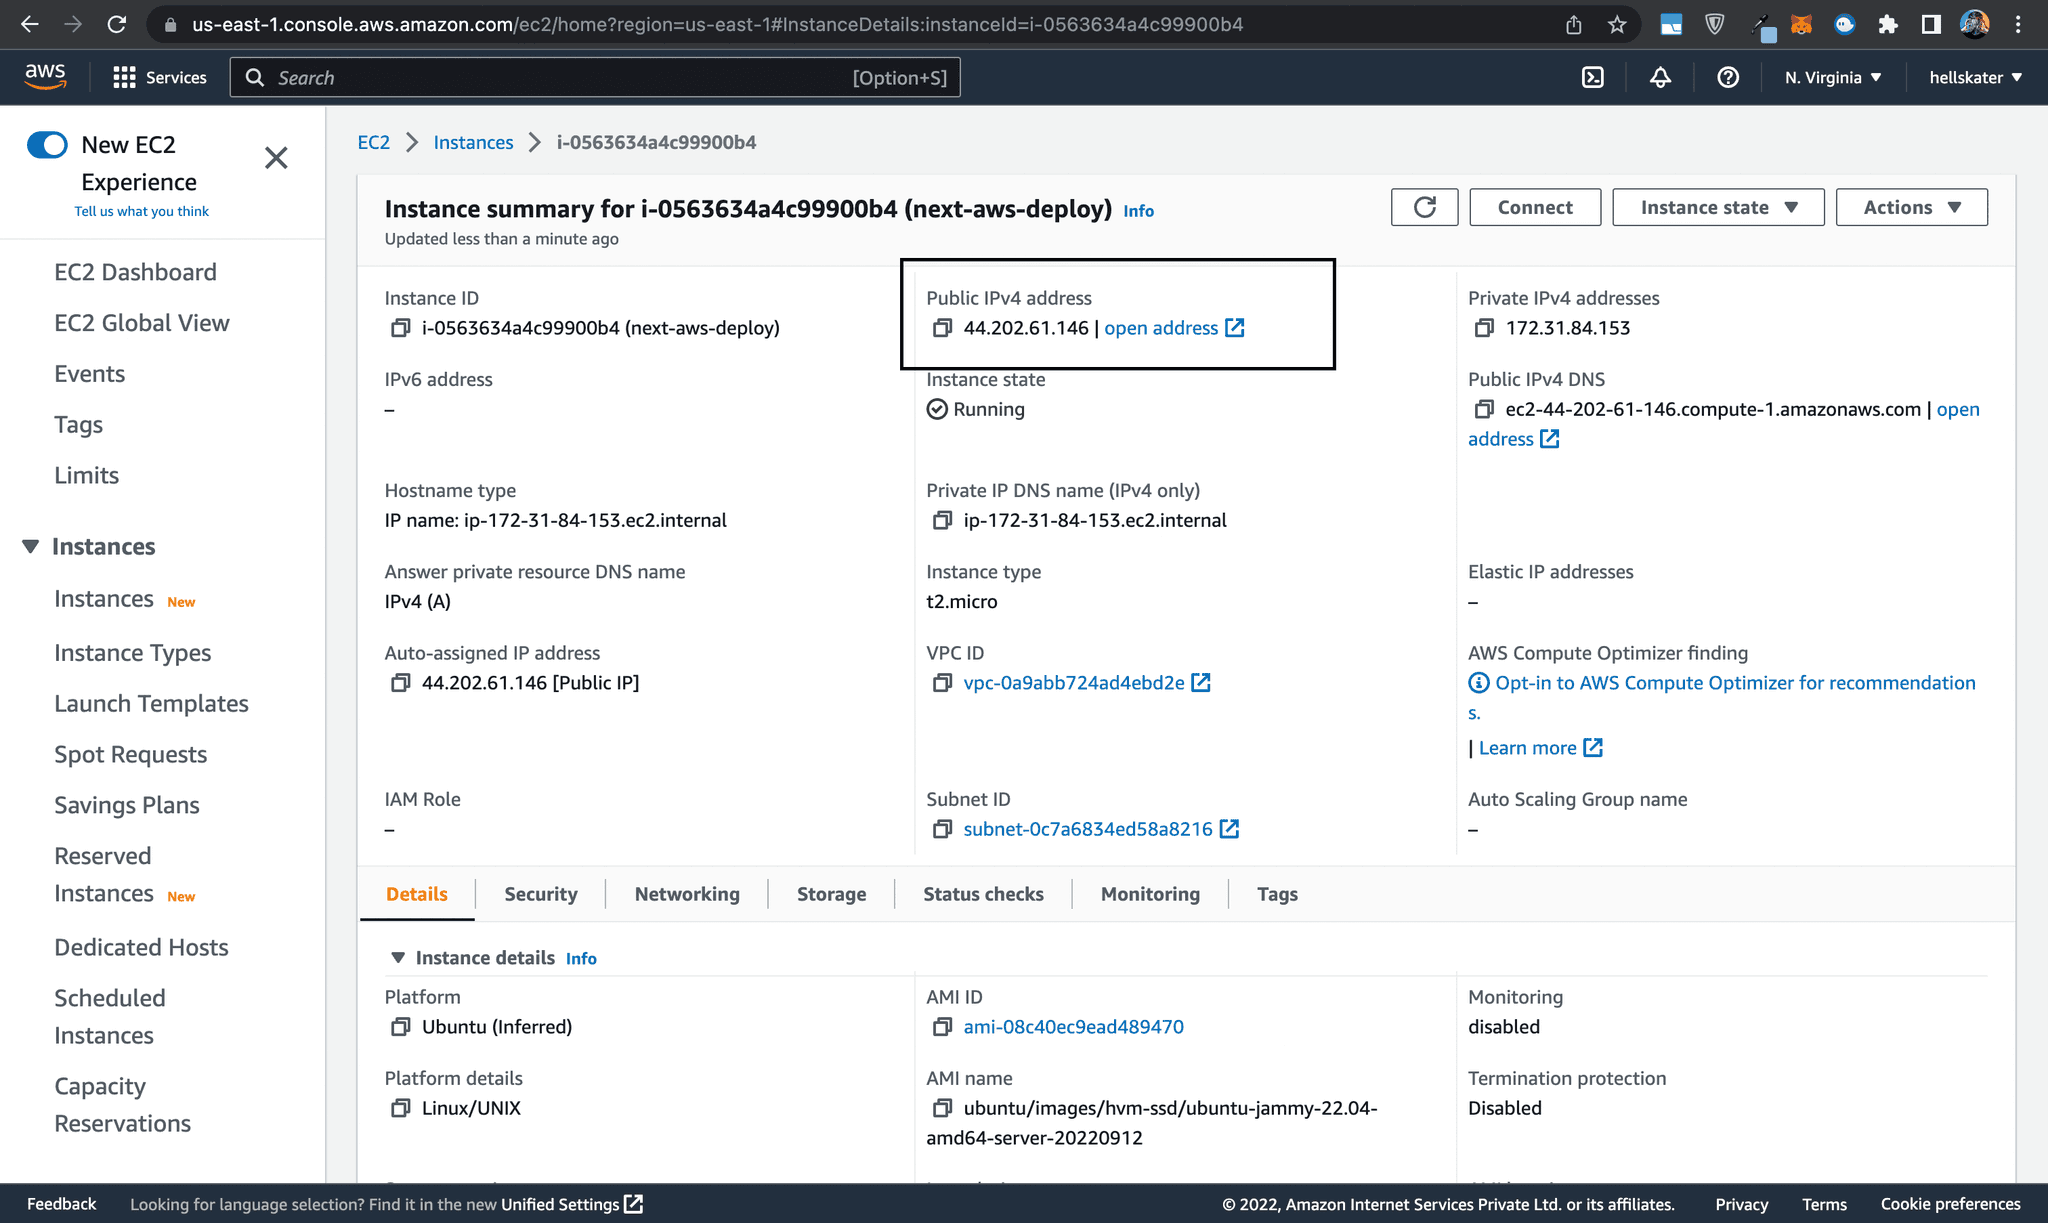Click the AWS logo to go home
The height and width of the screenshot is (1223, 2048).
[x=44, y=76]
